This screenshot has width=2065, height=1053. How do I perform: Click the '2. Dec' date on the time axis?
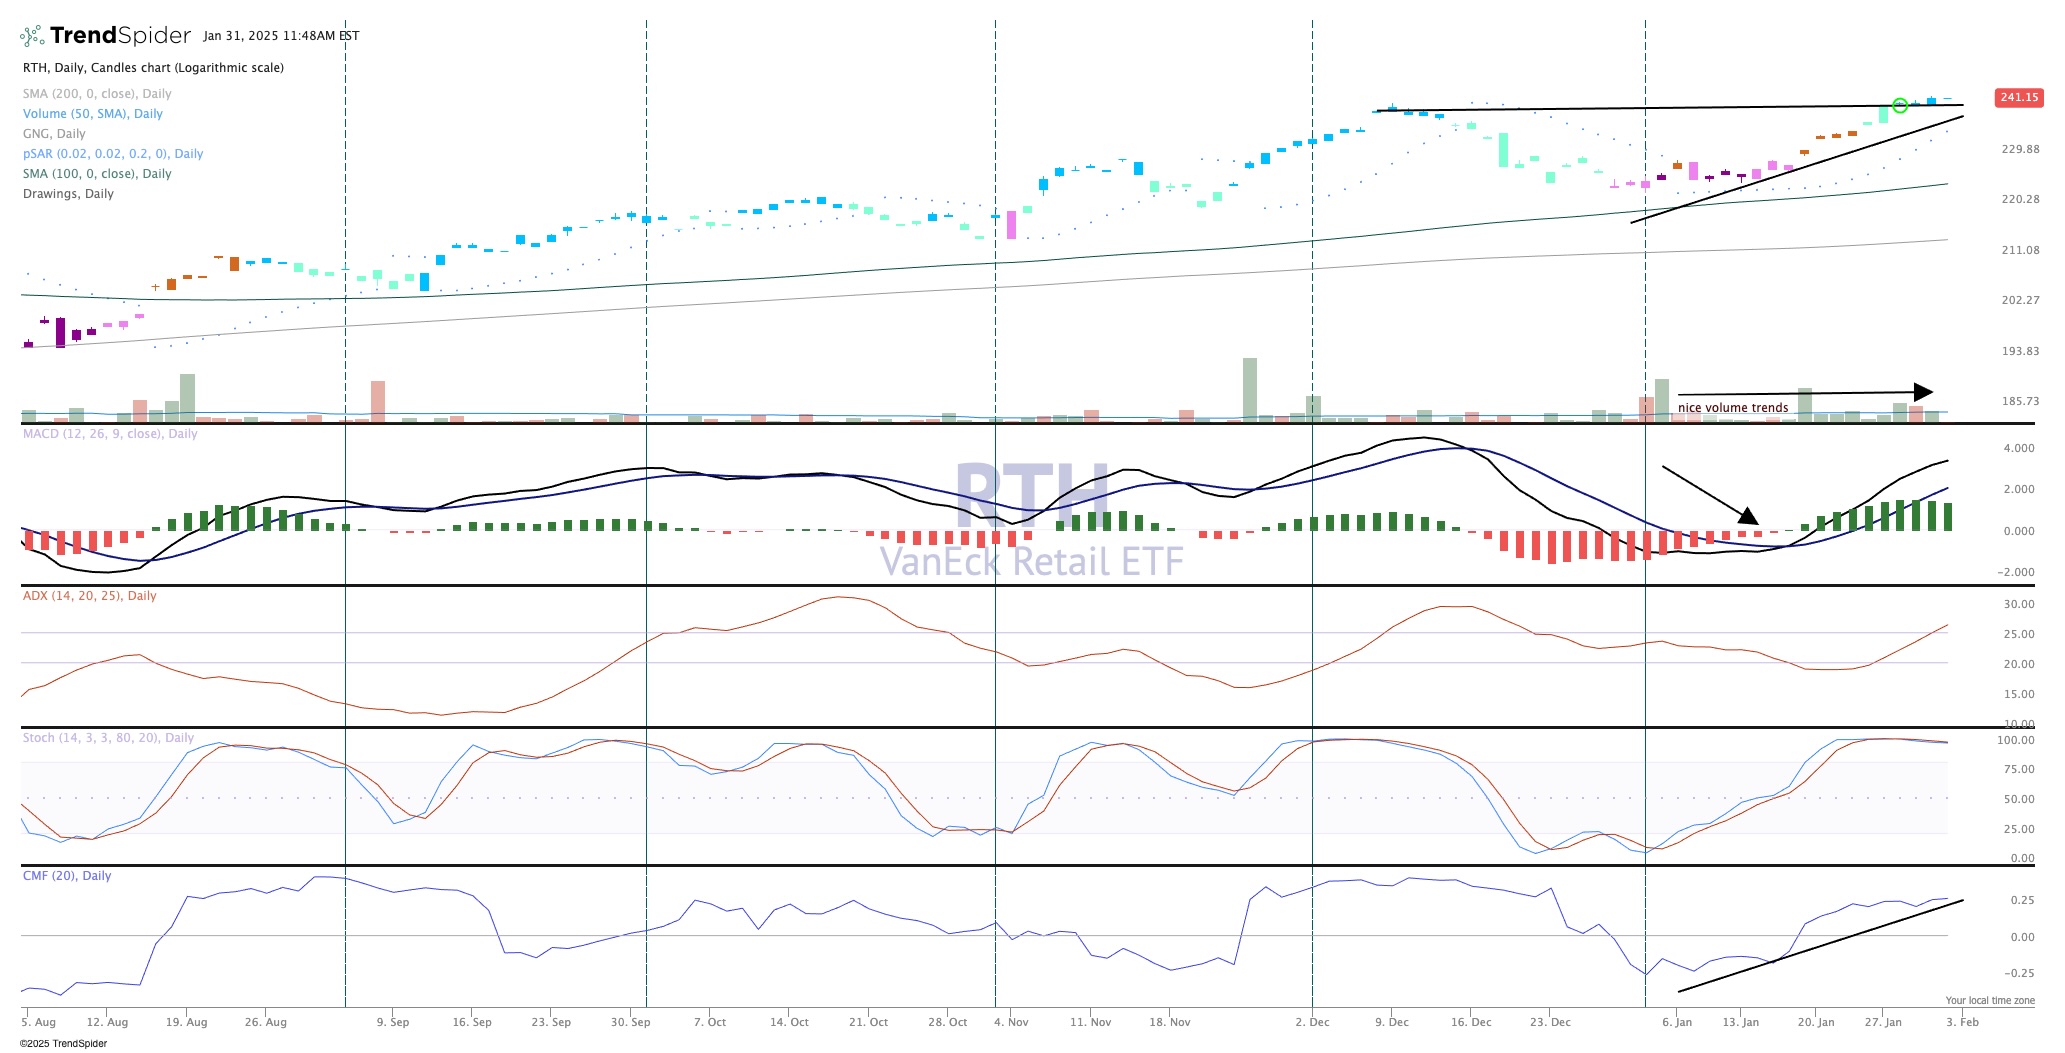click(x=1312, y=1022)
